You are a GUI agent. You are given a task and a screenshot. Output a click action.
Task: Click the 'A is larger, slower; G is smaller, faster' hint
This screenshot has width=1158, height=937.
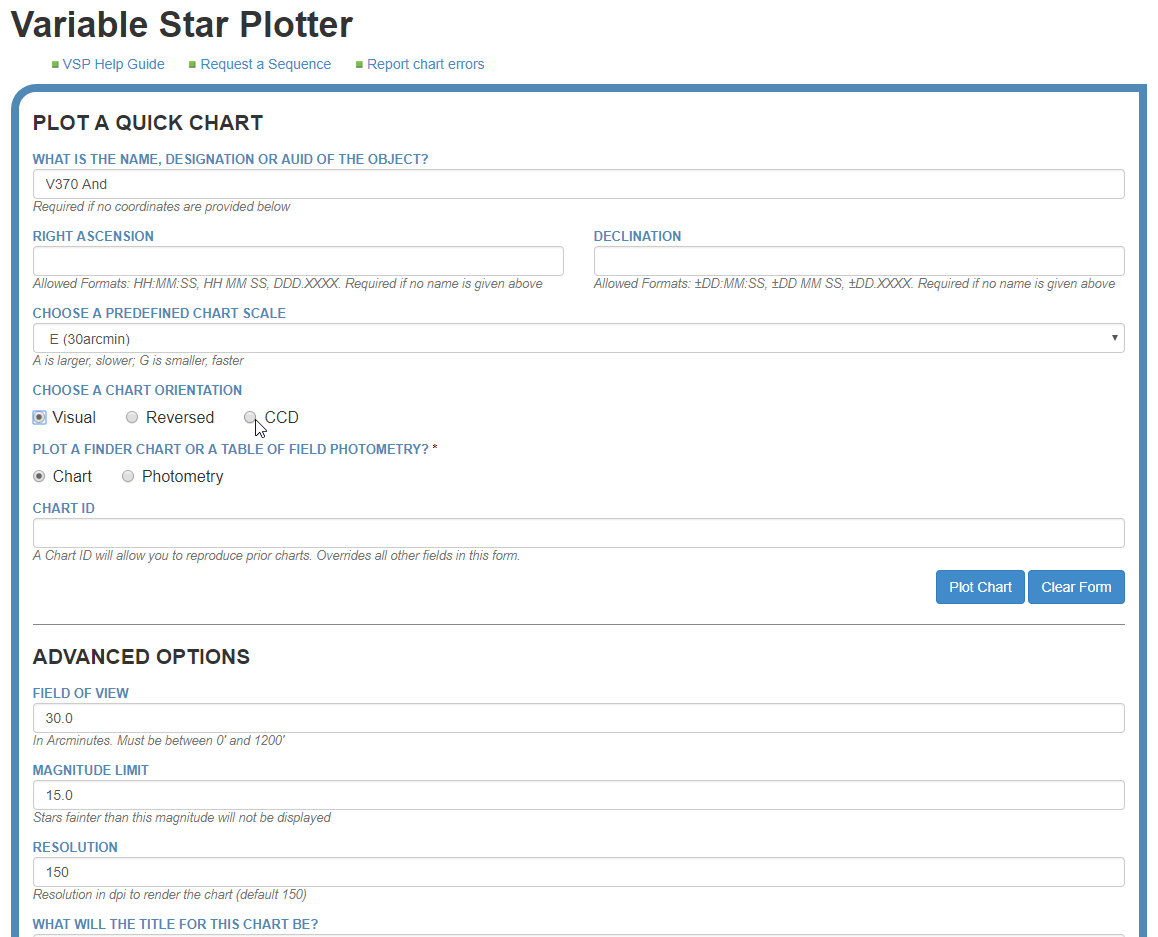click(x=138, y=360)
